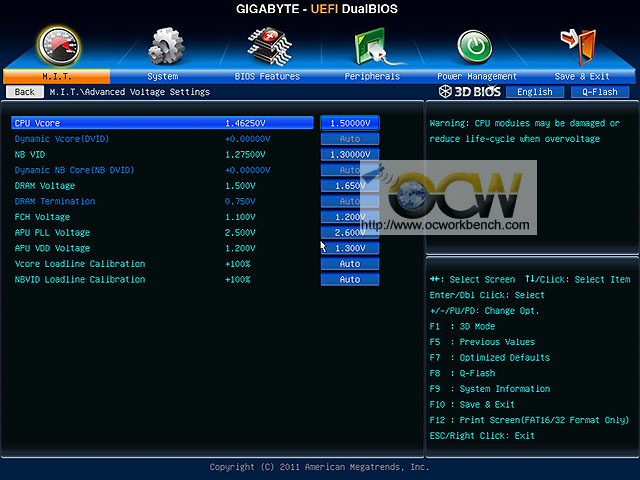Select the CPU Vcore row
Viewport: 640px width, 480px height.
(x=162, y=123)
